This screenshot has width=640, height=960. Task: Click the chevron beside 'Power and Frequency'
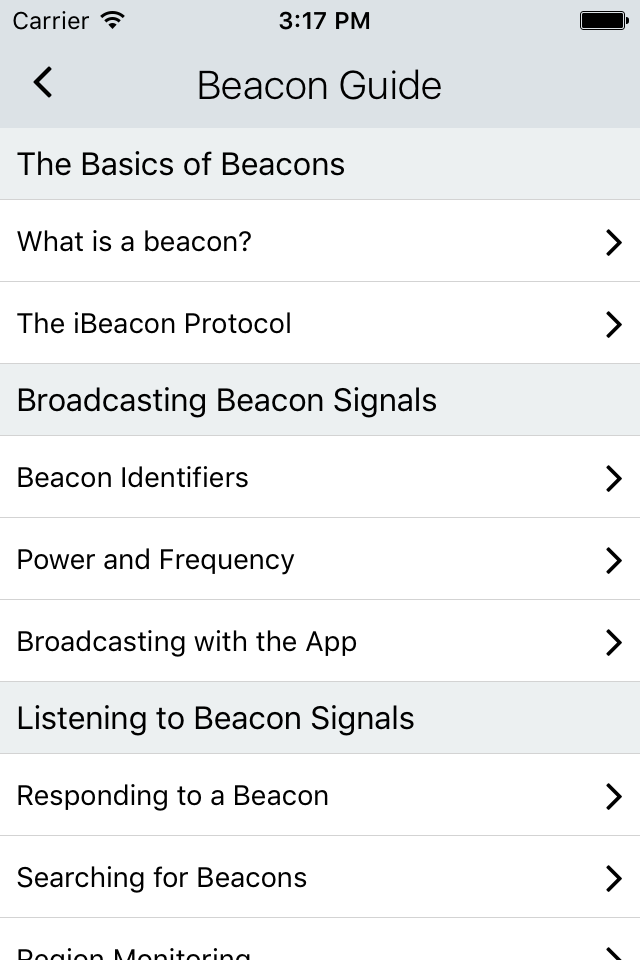614,560
